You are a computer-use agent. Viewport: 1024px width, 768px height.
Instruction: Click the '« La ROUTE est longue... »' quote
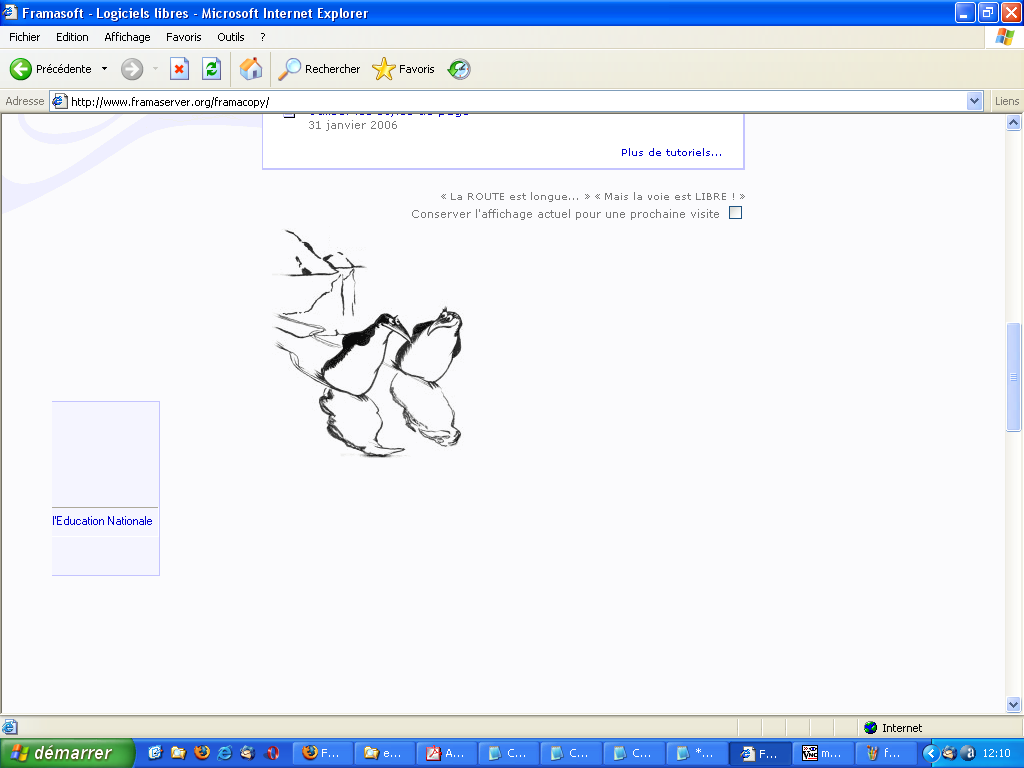click(x=515, y=196)
